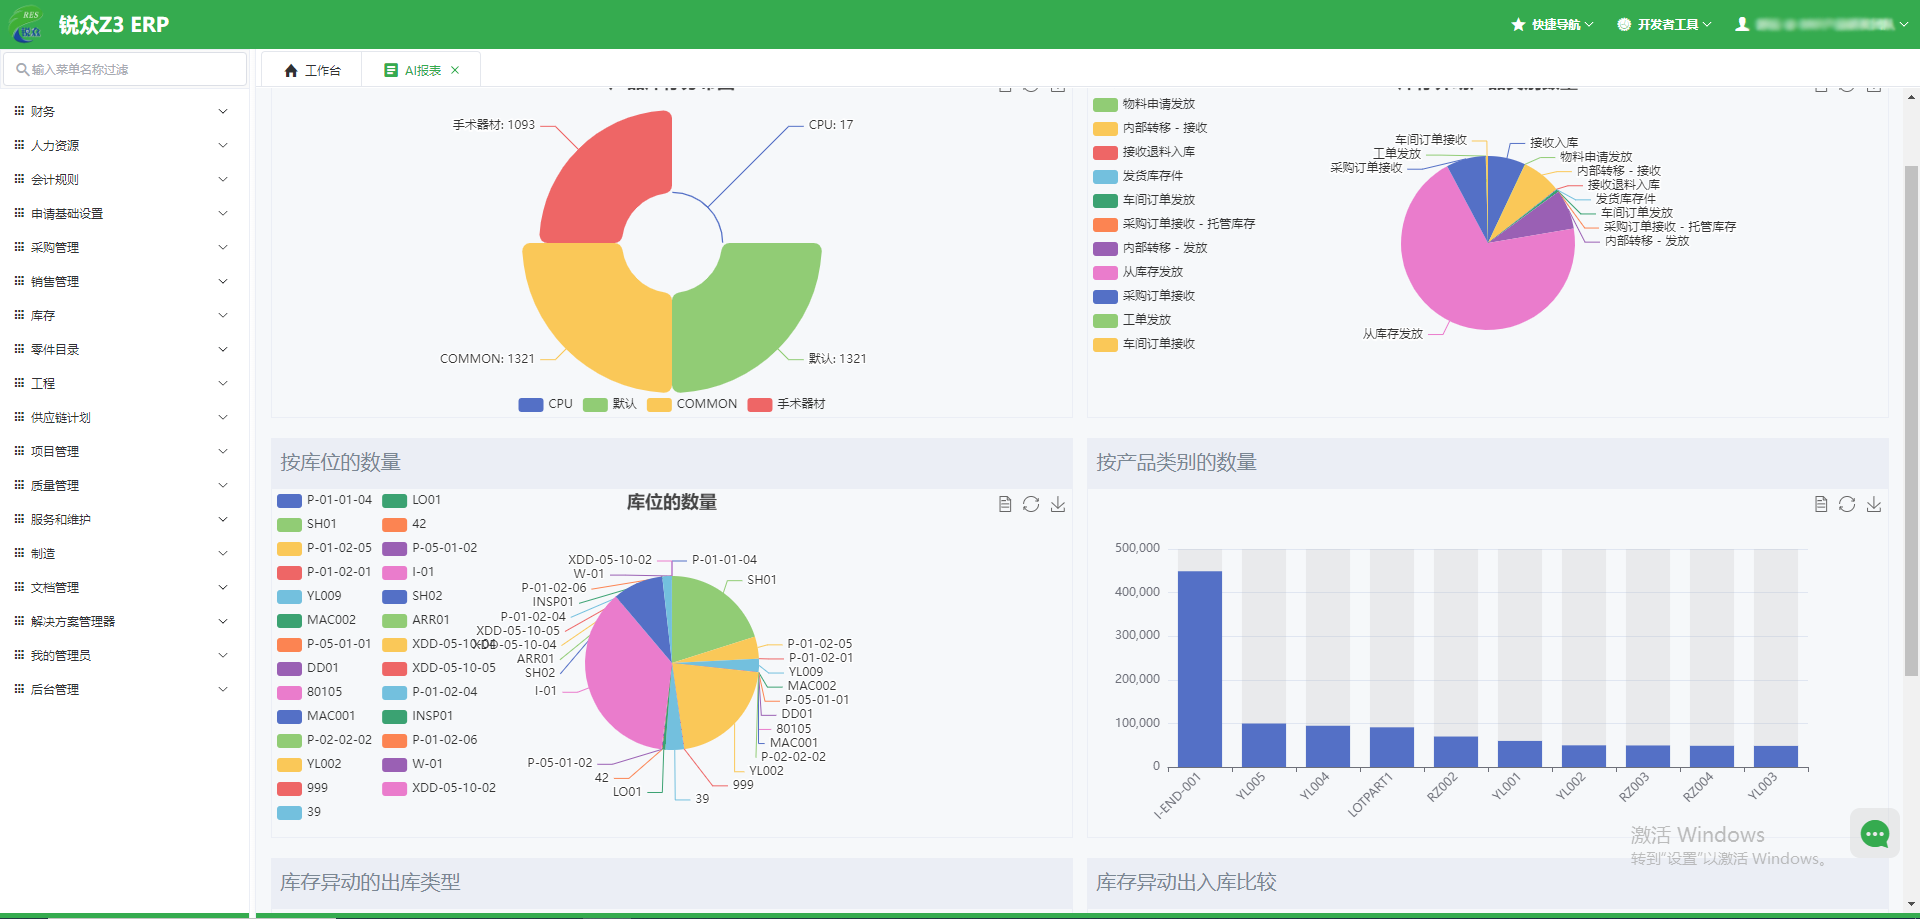
Task: Click the user profile icon in header
Action: point(1742,24)
